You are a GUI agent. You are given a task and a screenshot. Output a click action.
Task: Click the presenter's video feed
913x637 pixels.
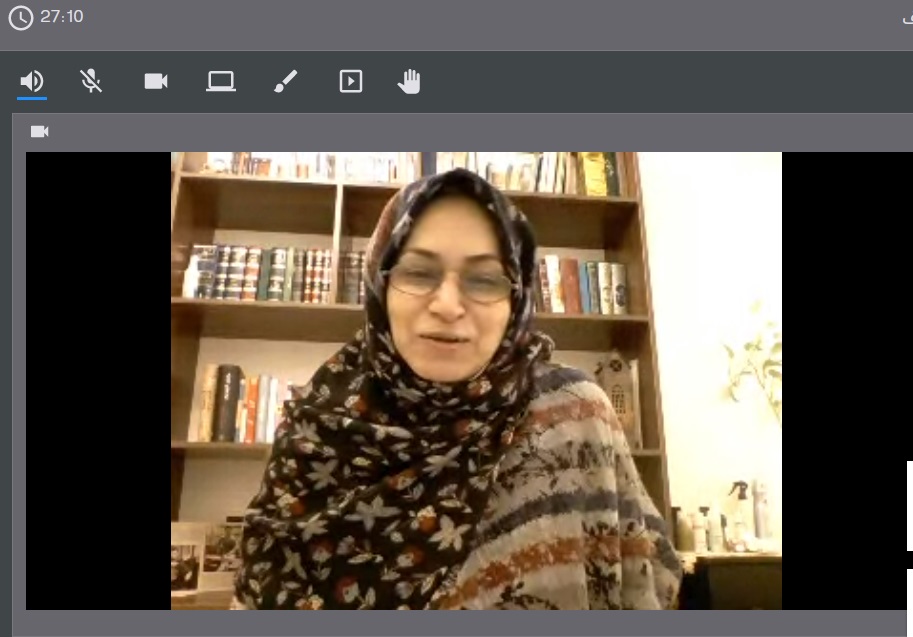(476, 380)
